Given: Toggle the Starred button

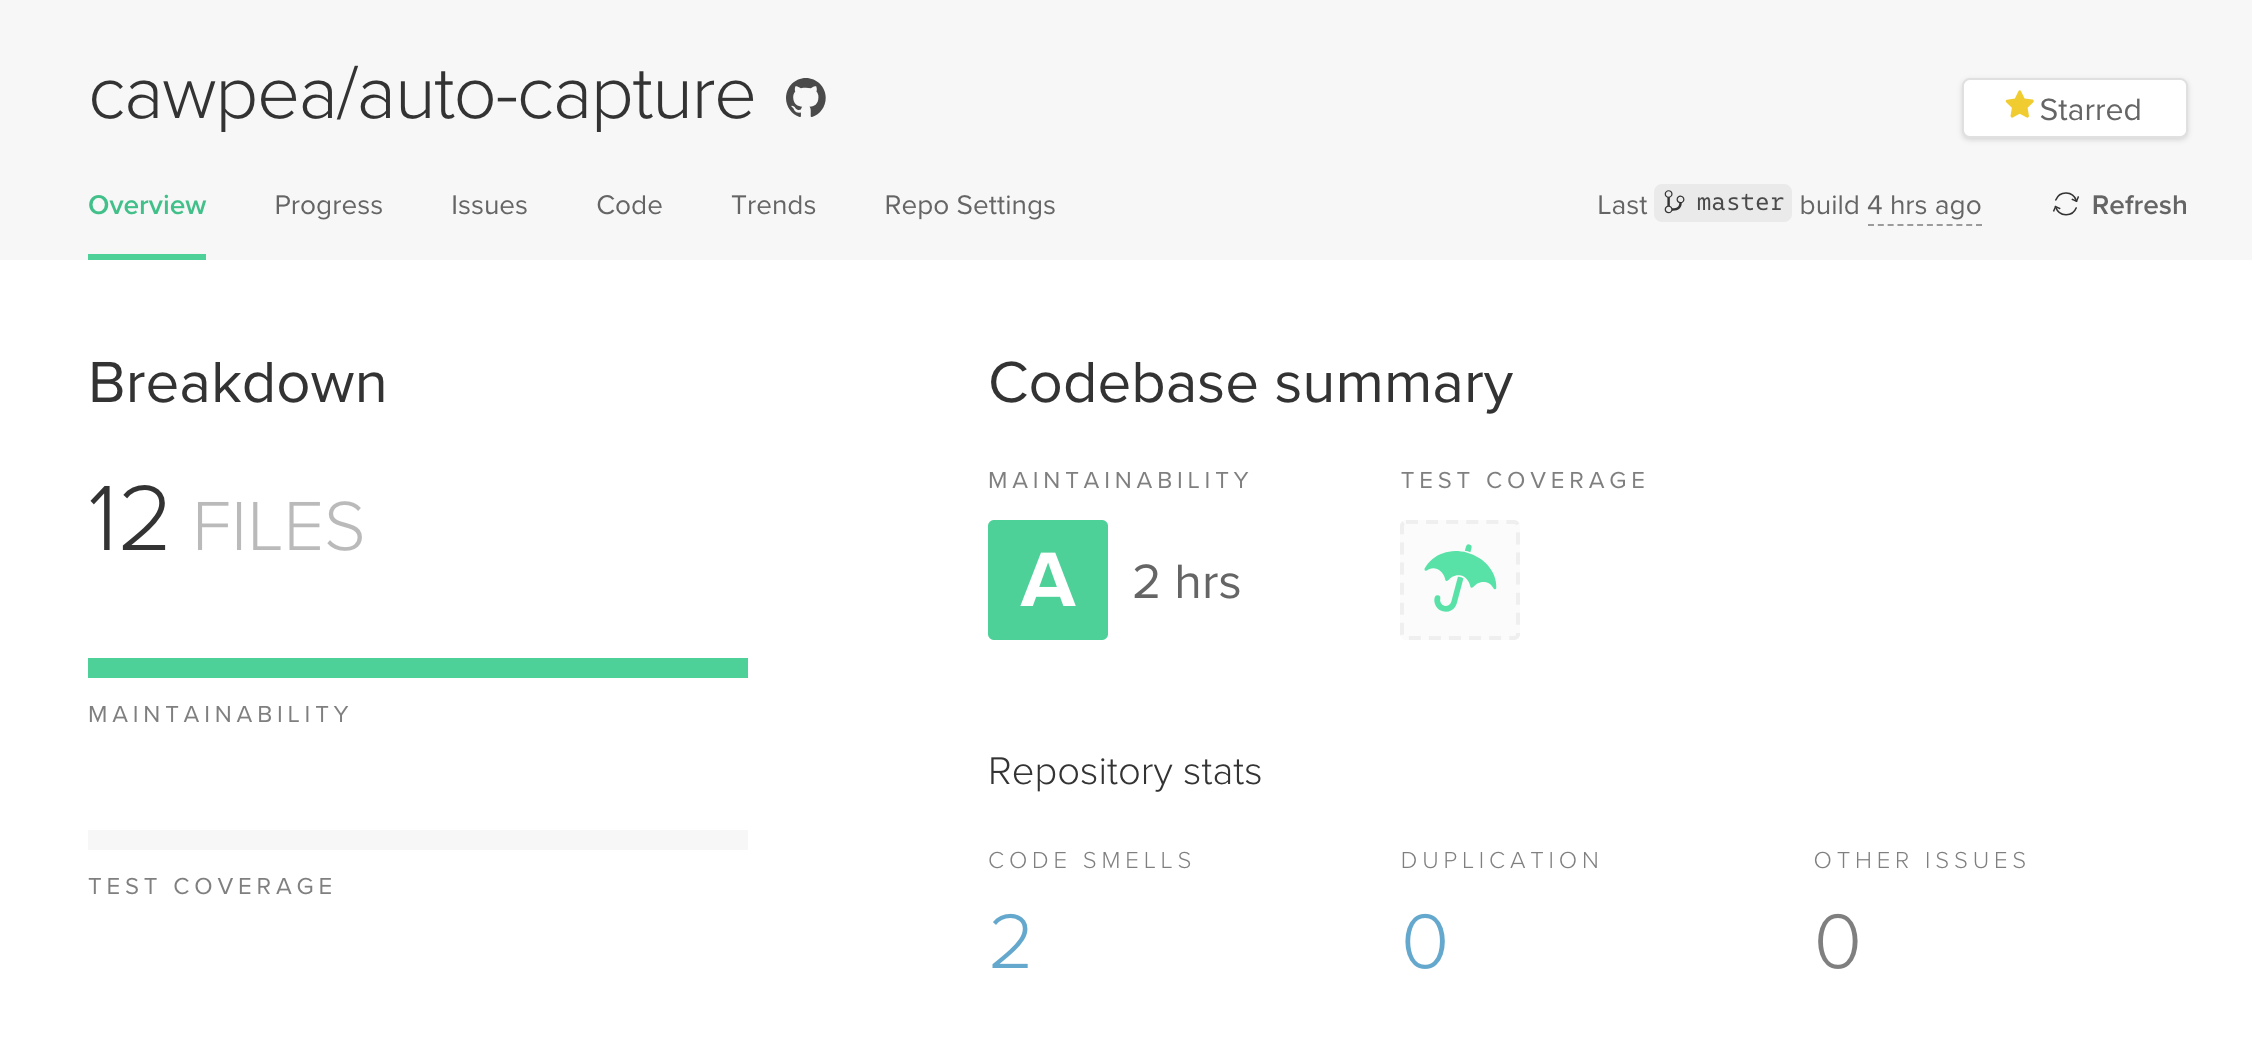Looking at the screenshot, I should [x=2074, y=108].
